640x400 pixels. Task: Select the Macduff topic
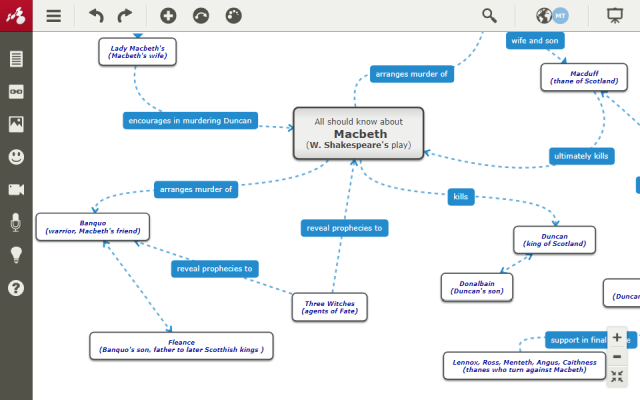point(584,77)
